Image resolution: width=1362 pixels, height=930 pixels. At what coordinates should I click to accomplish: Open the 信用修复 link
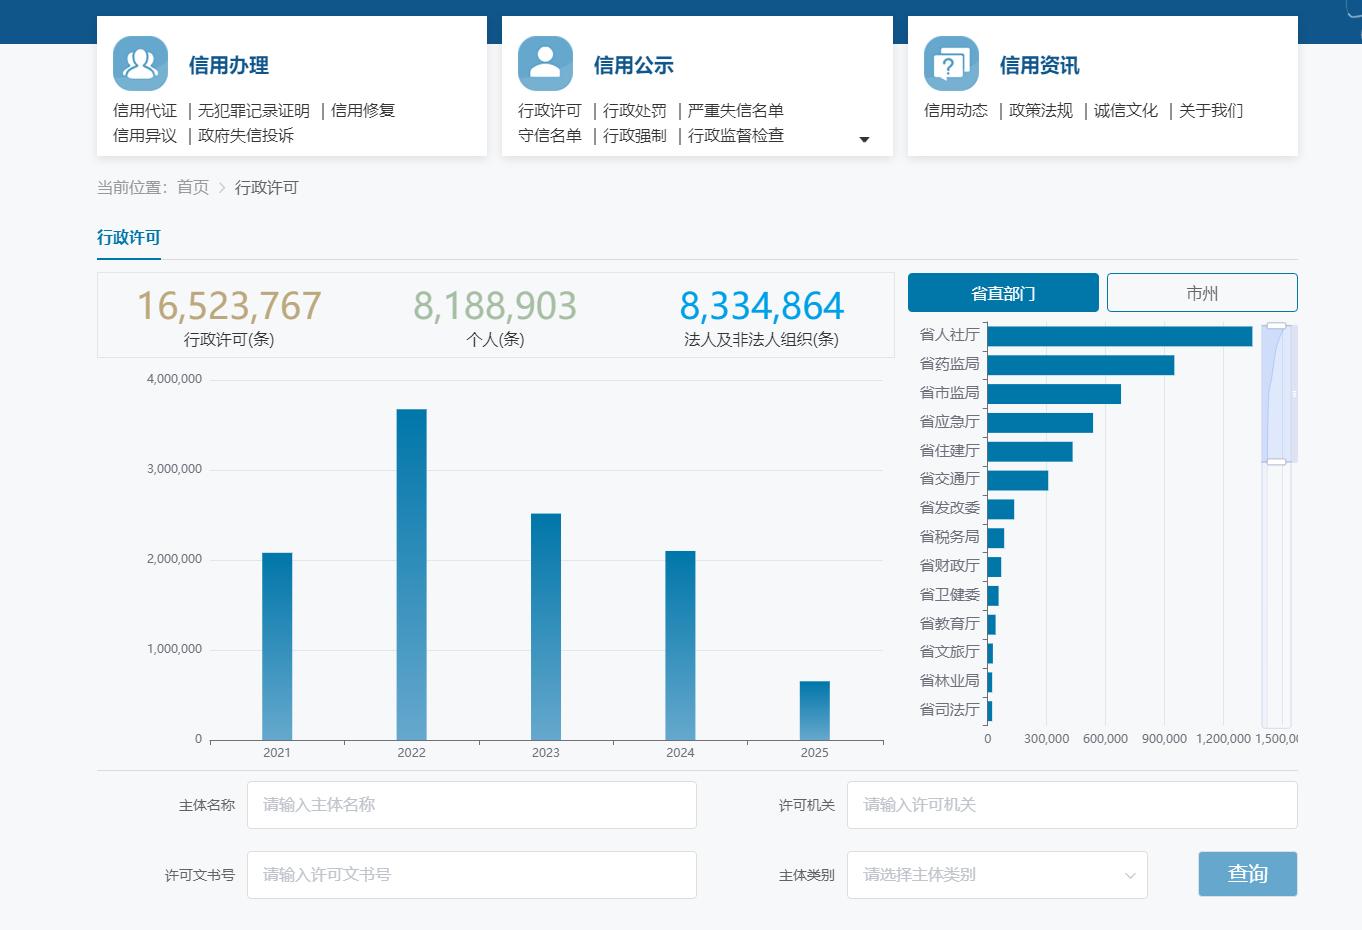coord(363,111)
